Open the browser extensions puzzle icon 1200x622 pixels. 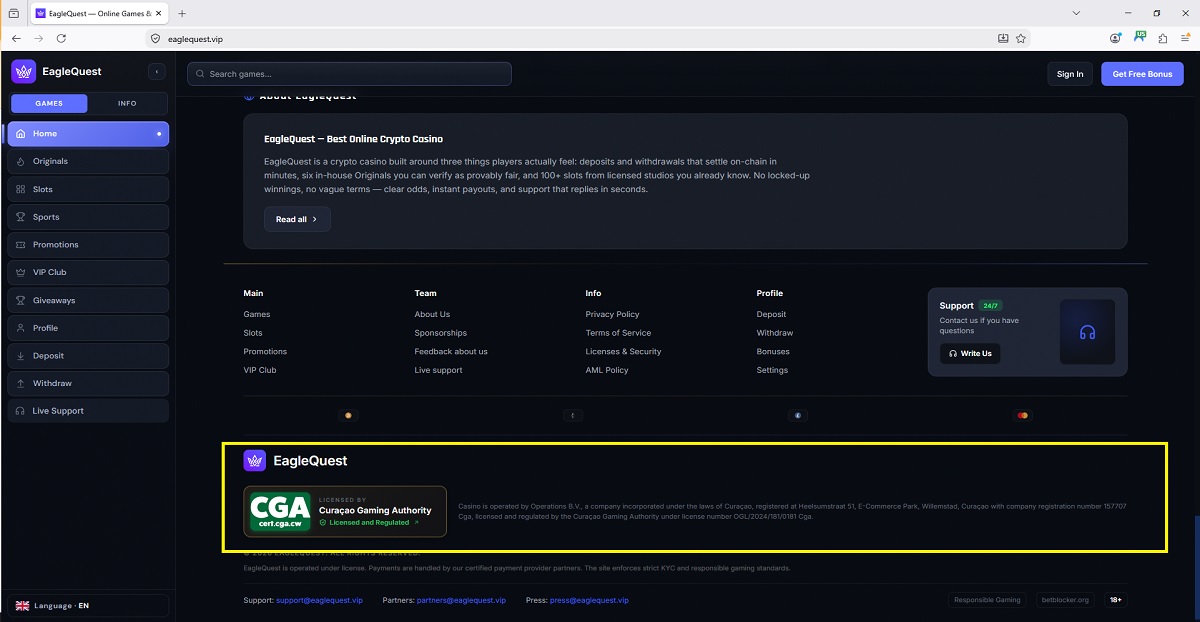1163,38
